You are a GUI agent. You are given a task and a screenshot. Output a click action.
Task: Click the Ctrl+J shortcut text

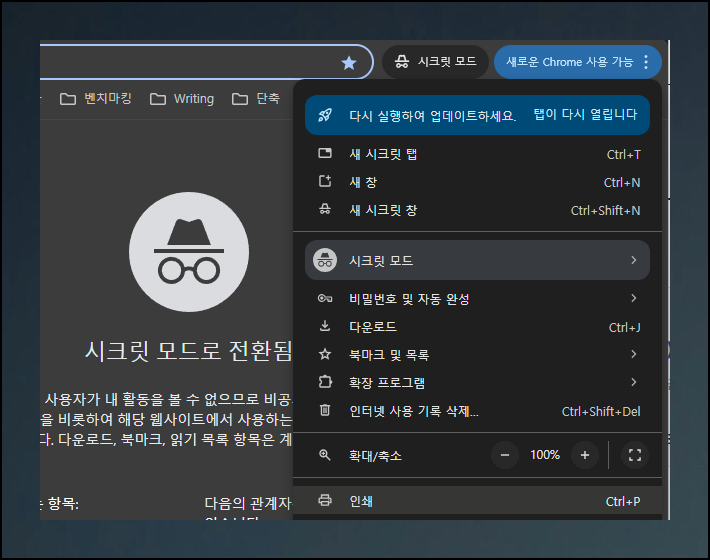(624, 327)
